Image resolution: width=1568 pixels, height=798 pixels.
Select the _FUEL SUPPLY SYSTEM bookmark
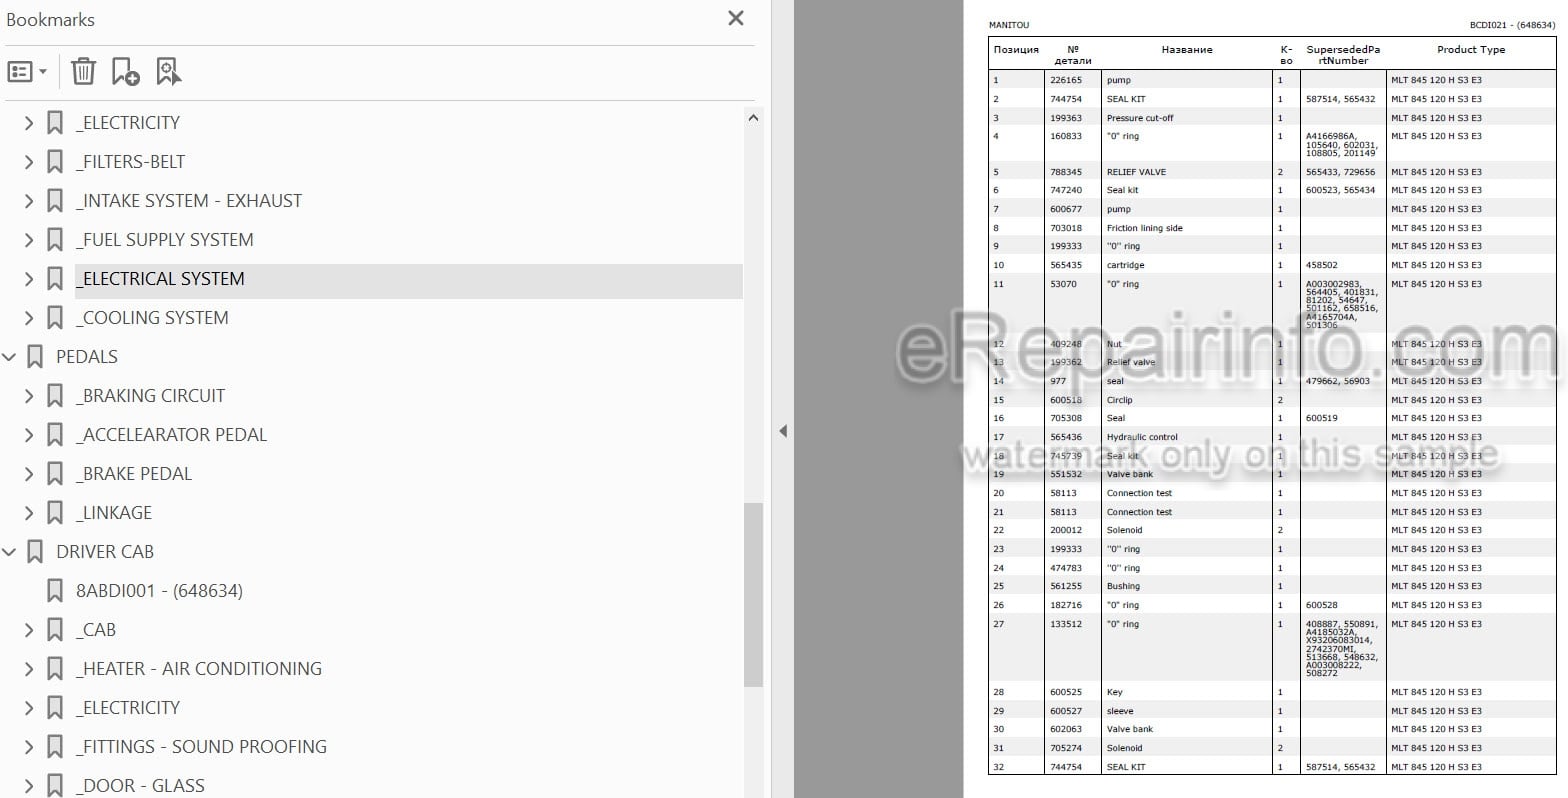[x=165, y=240]
